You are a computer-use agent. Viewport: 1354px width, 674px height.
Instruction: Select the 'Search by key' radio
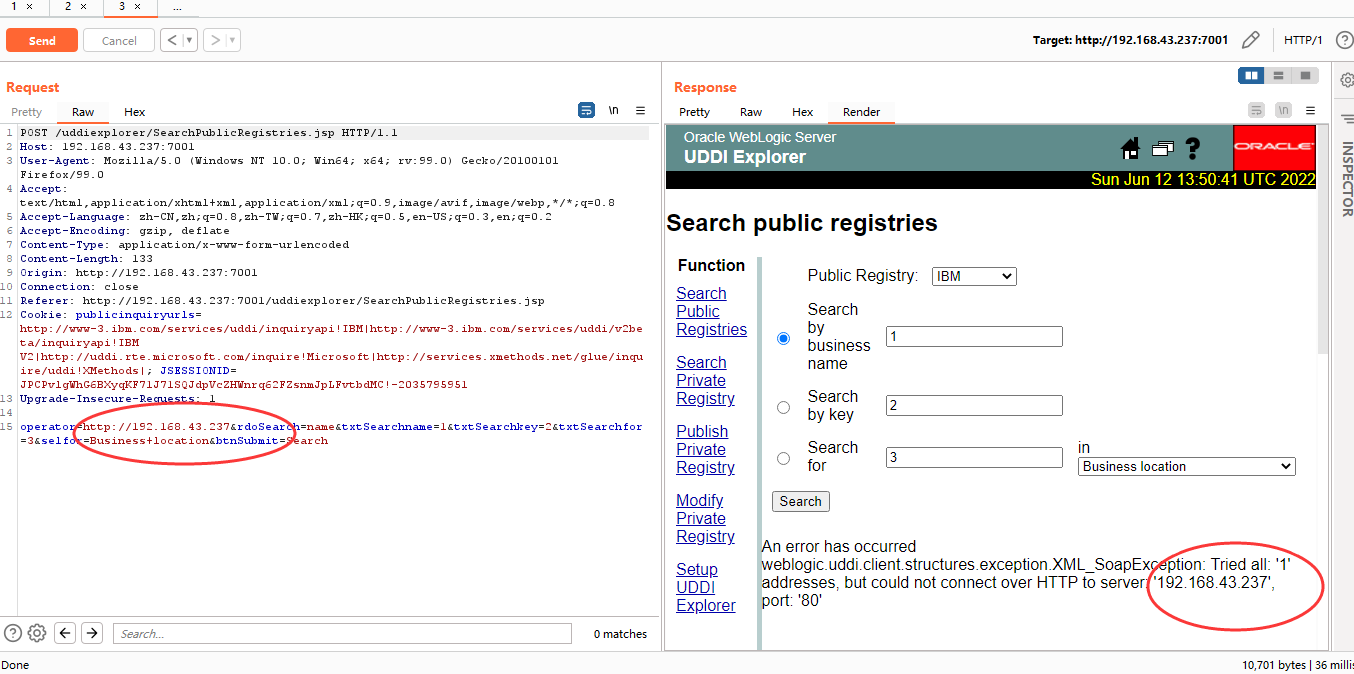[x=784, y=407]
